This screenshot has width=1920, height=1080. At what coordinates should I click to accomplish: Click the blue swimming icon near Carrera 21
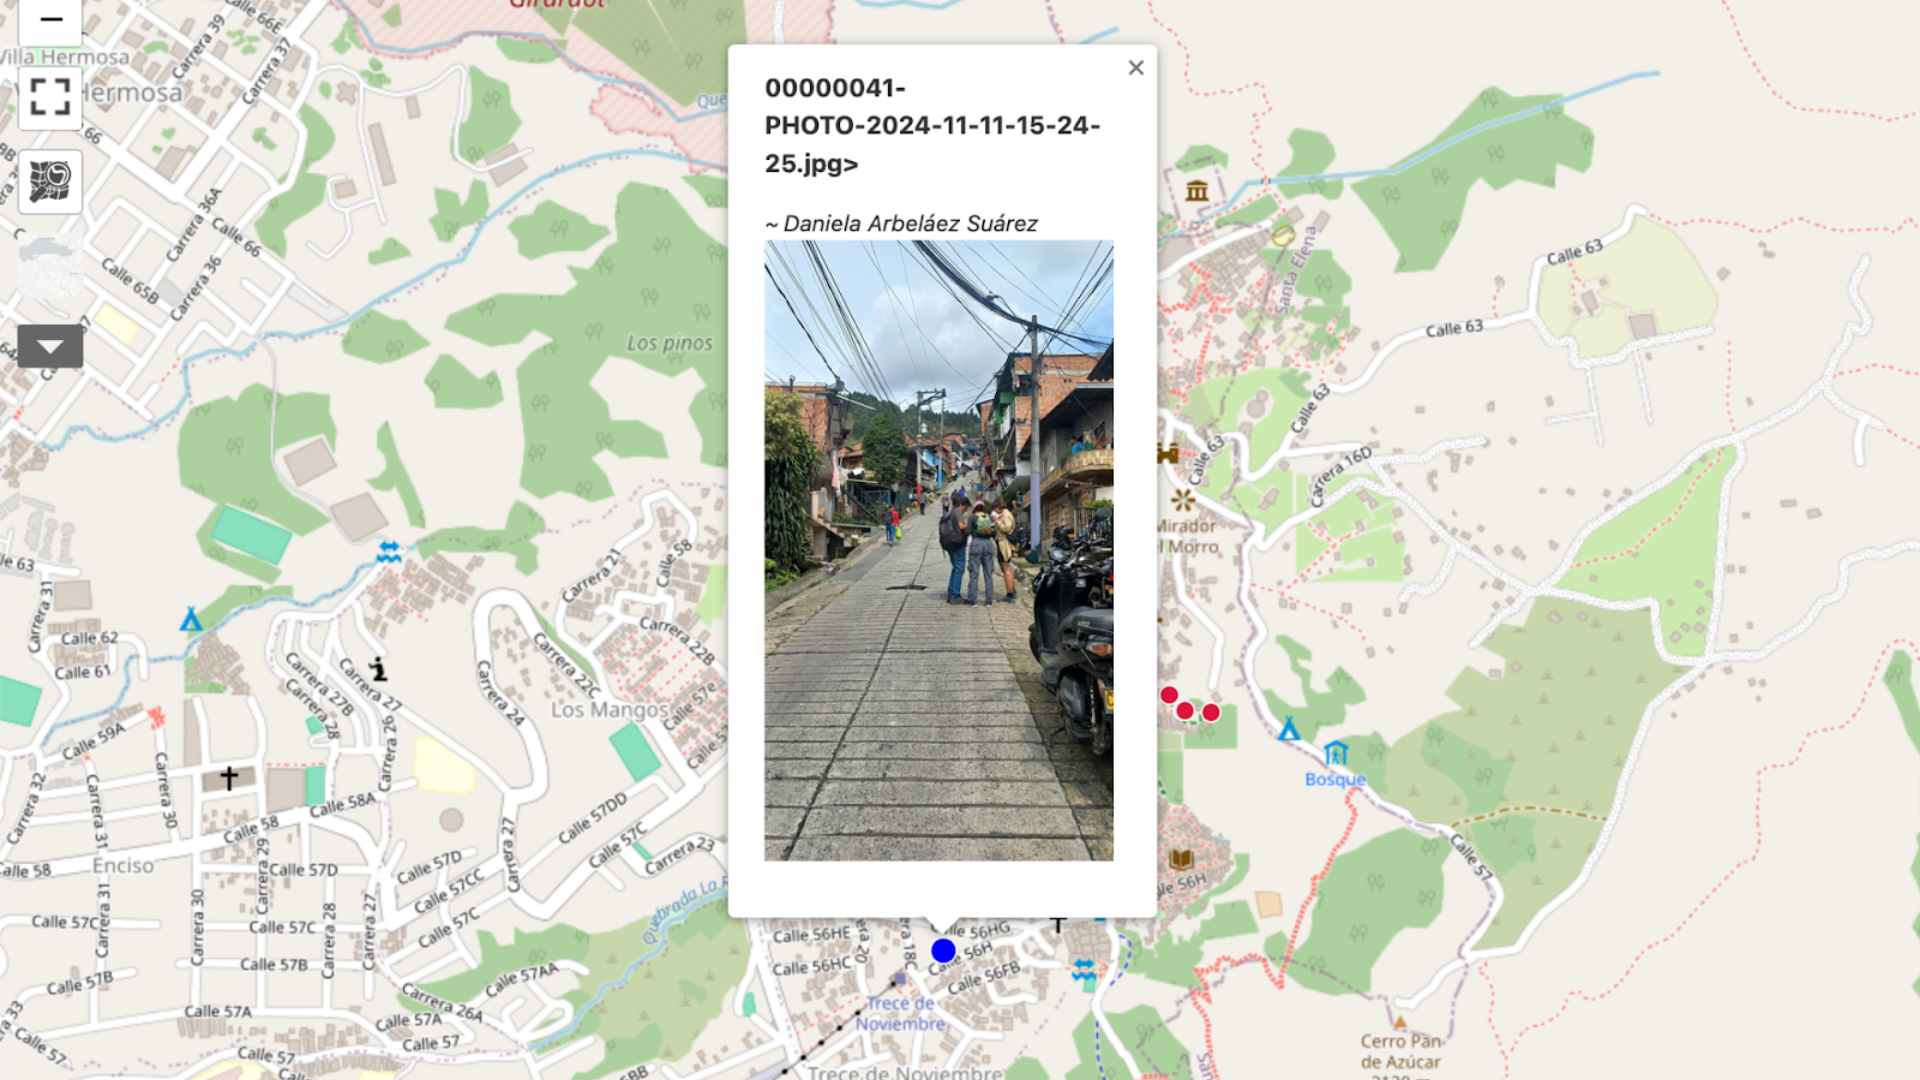click(389, 552)
